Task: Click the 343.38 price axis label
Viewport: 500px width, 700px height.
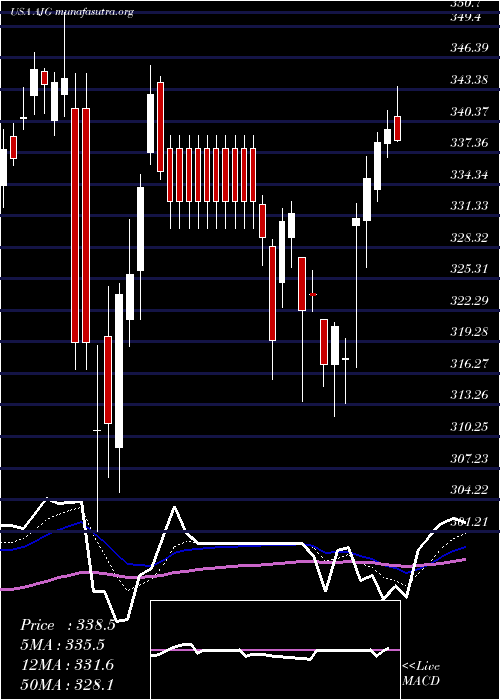Action: 469,80
